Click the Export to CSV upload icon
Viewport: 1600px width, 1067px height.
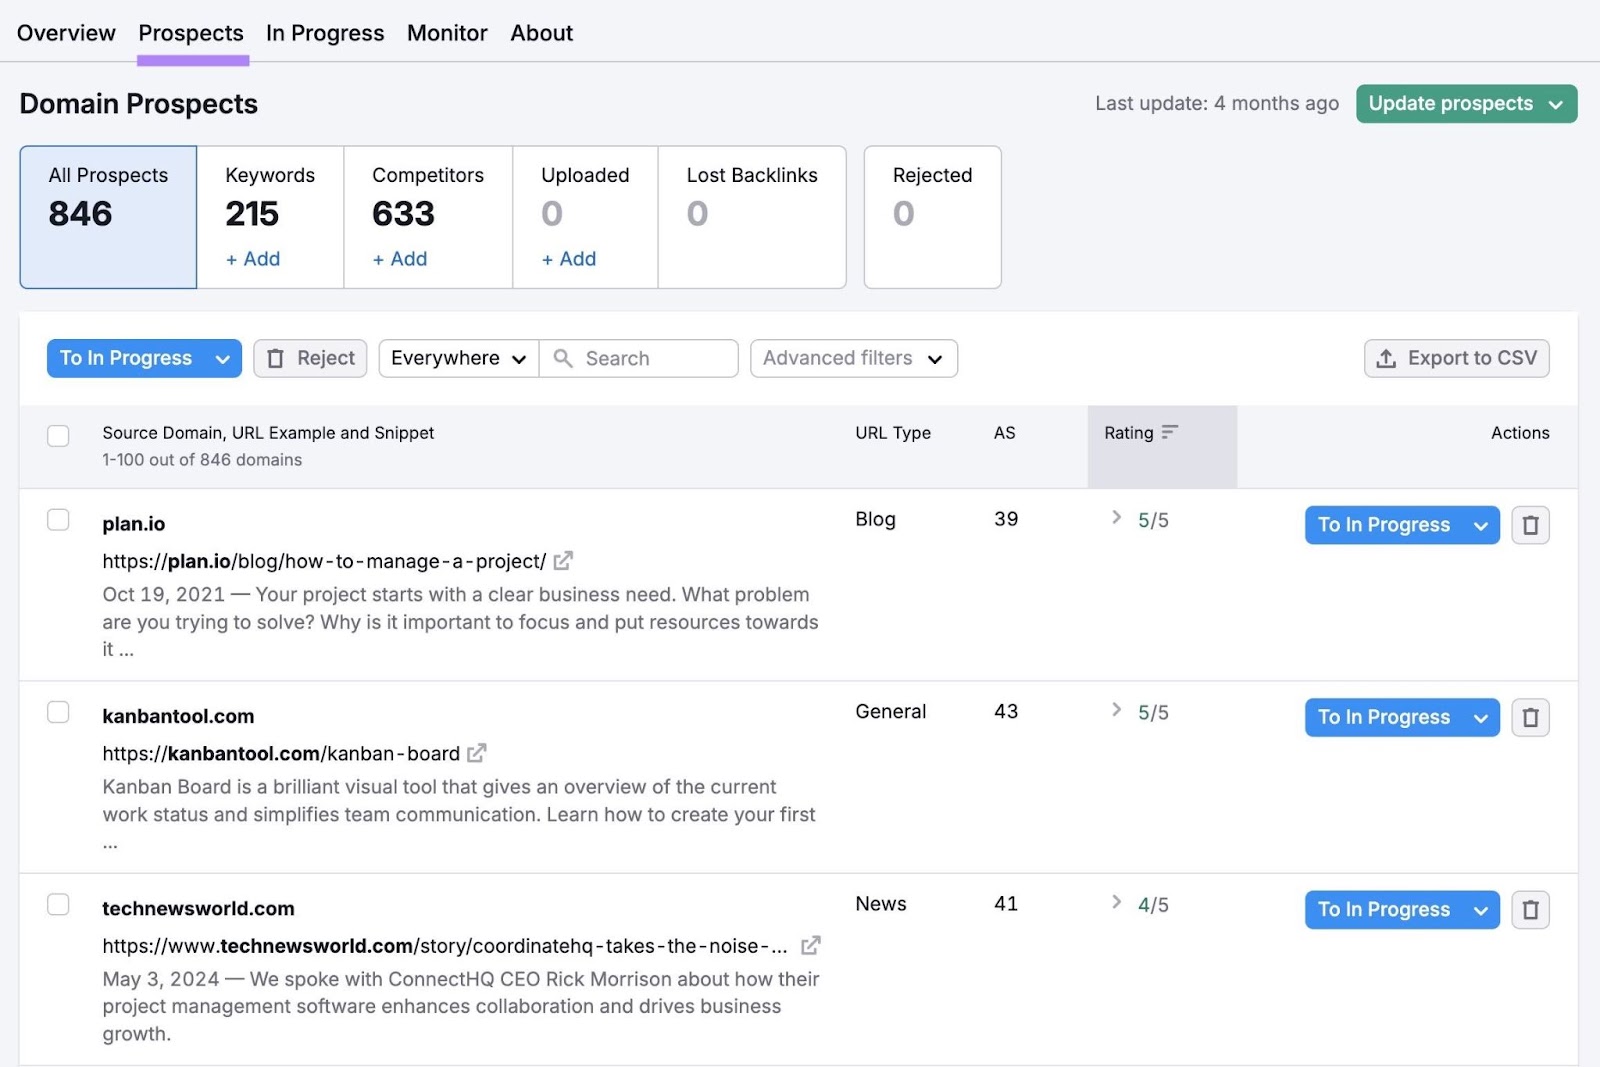(x=1386, y=358)
